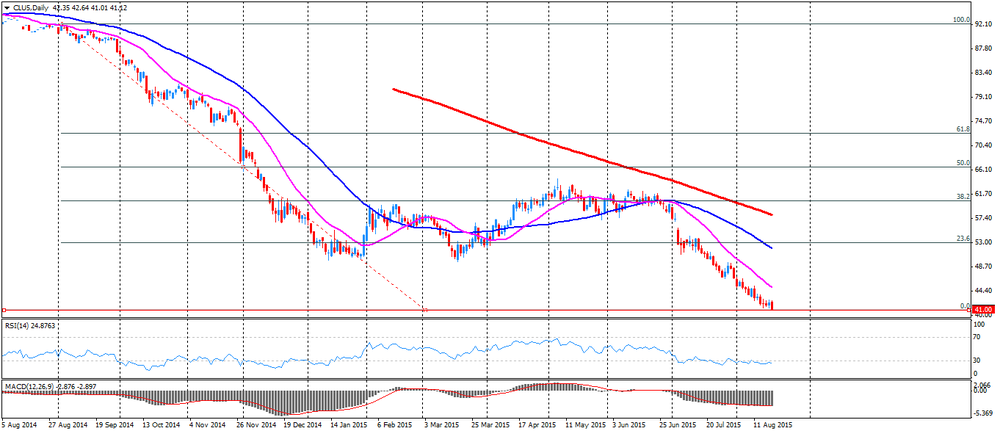Click the 11 May 2015 date label
The height and width of the screenshot is (431, 1000).
587,423
